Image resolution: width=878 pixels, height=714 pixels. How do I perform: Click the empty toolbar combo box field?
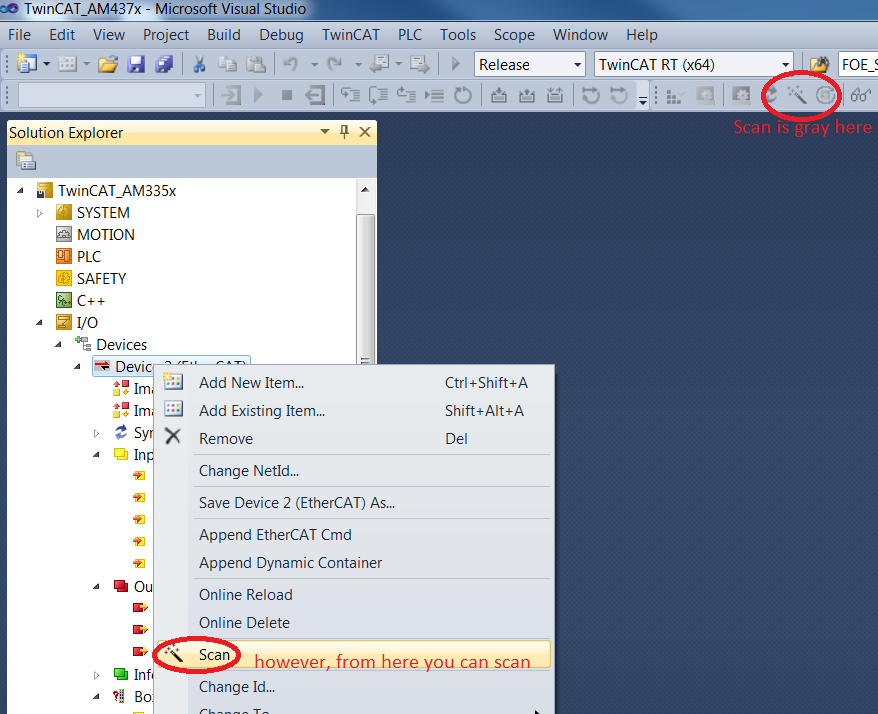111,95
